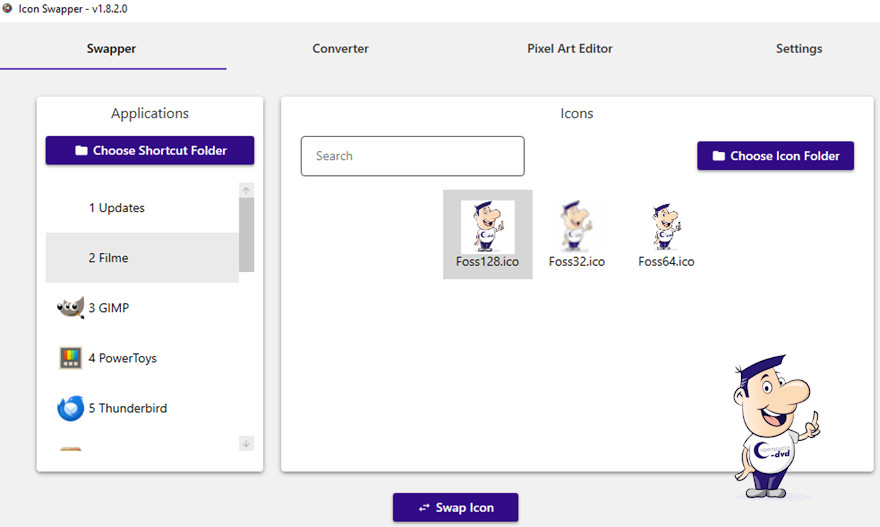Select the Foss128.ico icon thumbnail
880x527 pixels.
[487, 227]
